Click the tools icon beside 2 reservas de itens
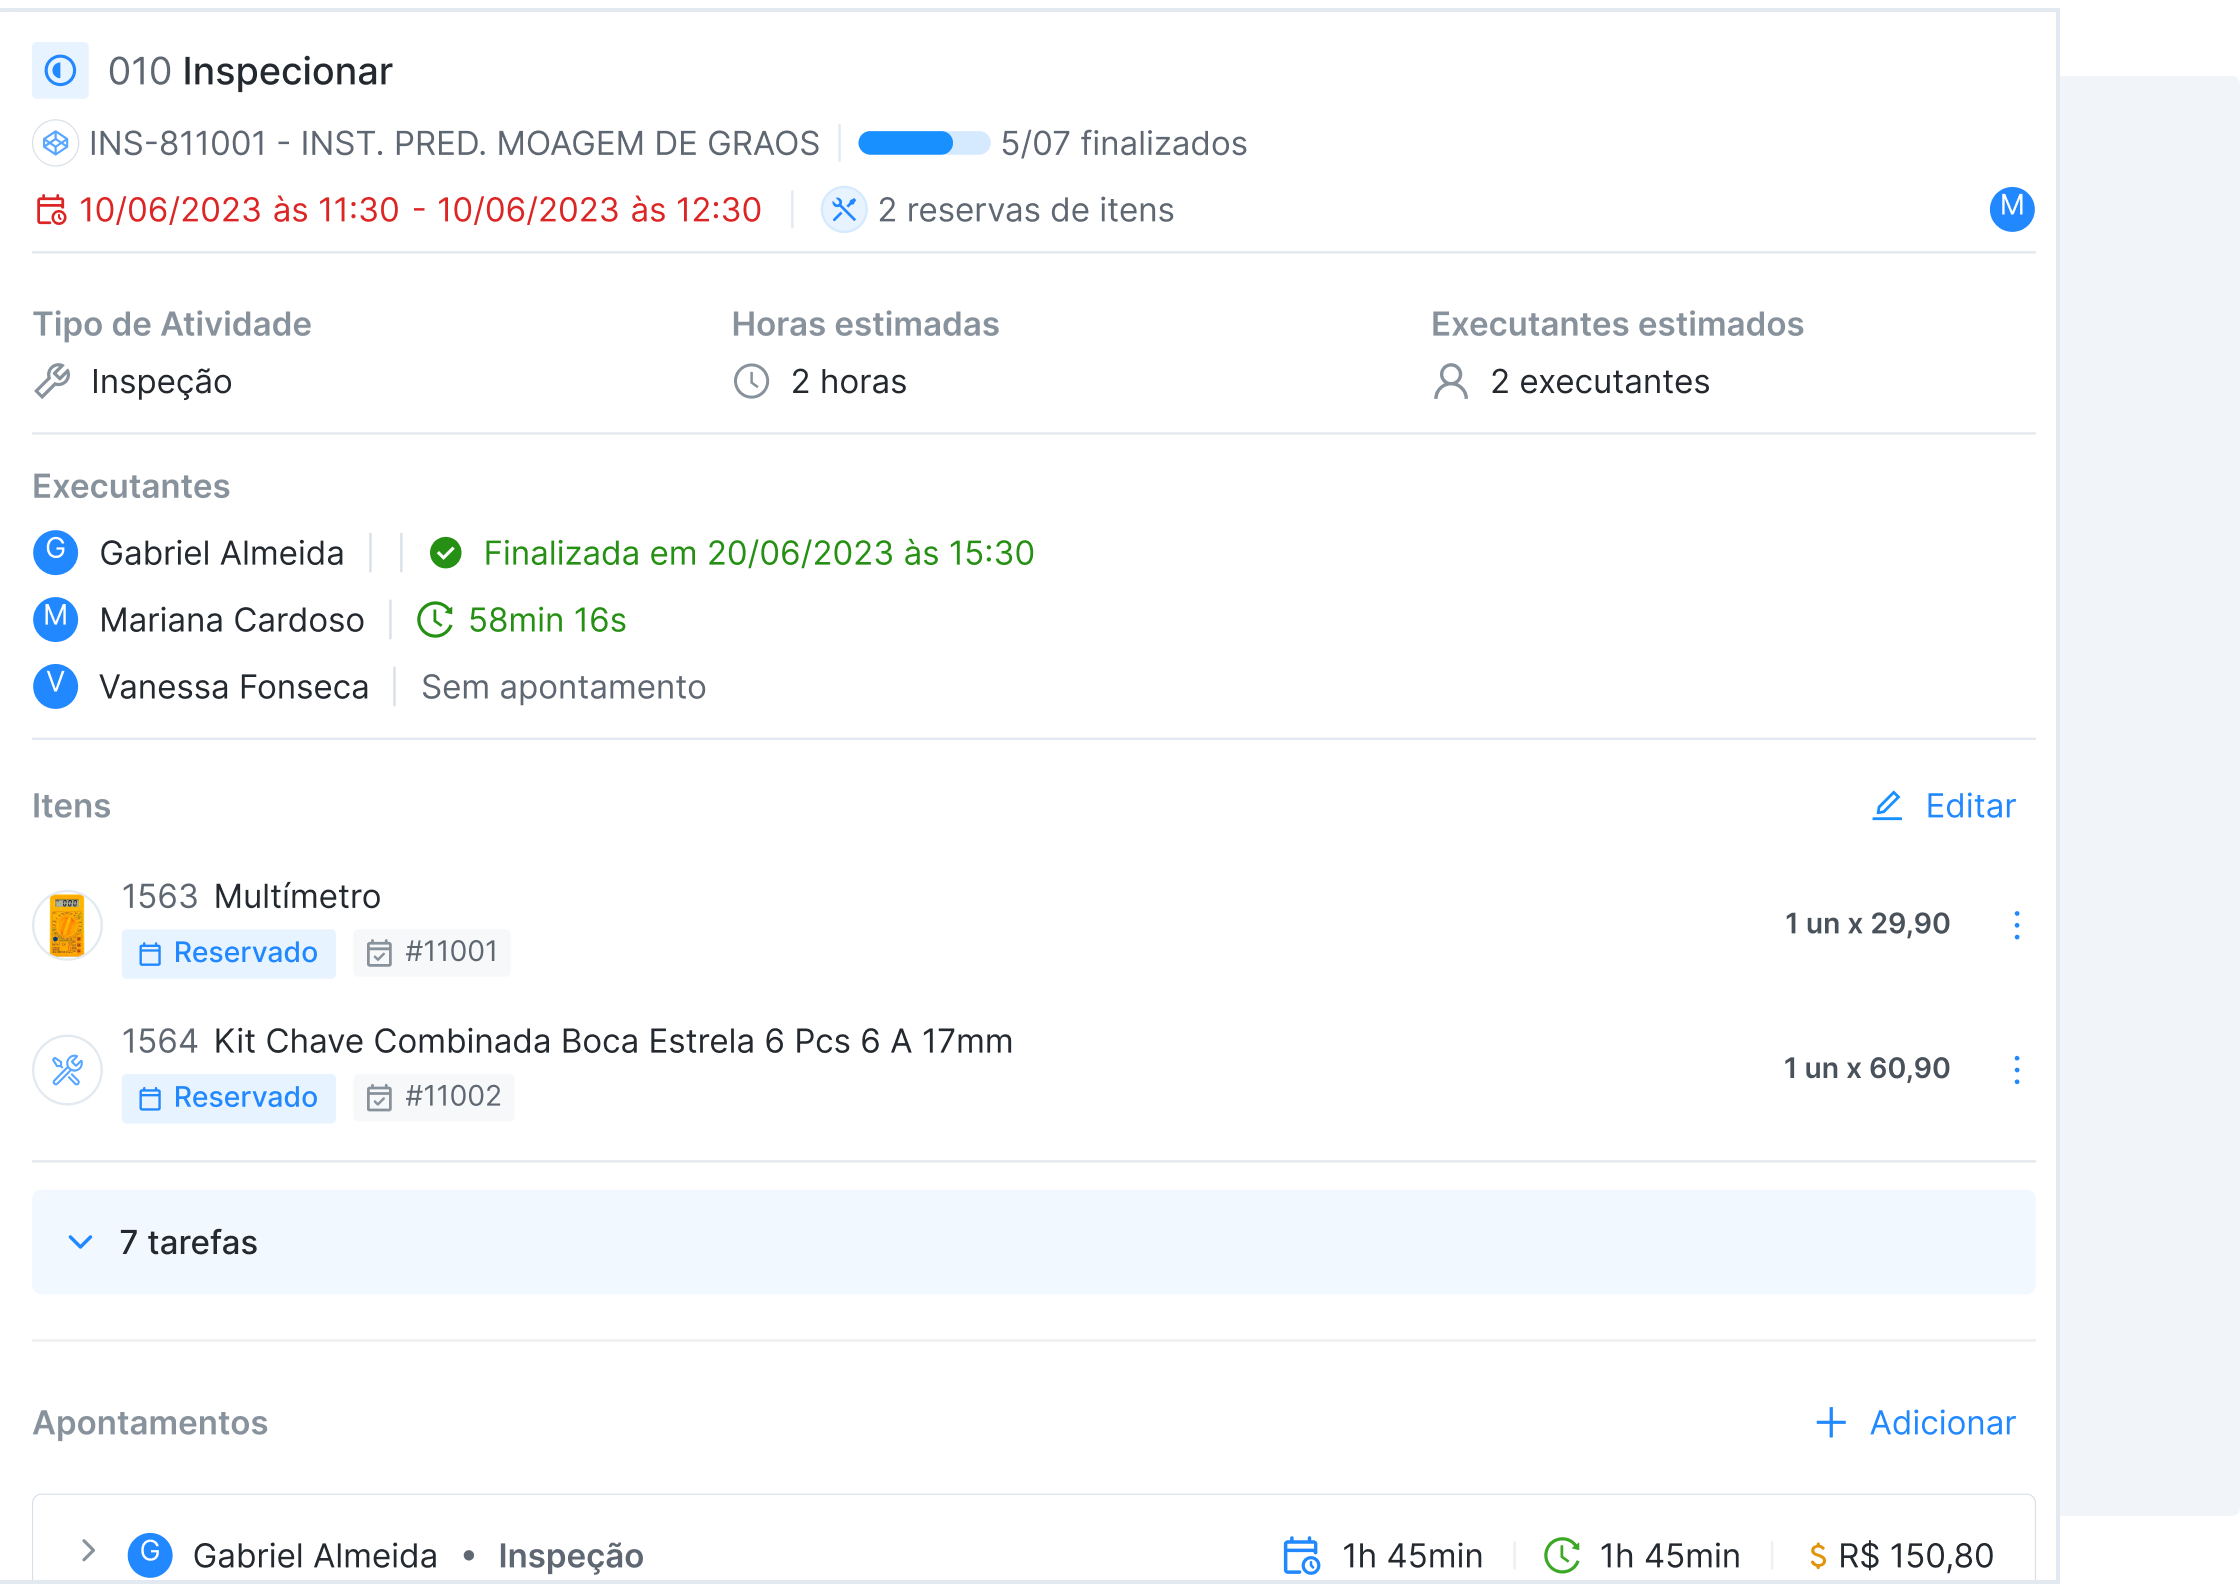Screen dimensions: 2240x1592 [844, 210]
